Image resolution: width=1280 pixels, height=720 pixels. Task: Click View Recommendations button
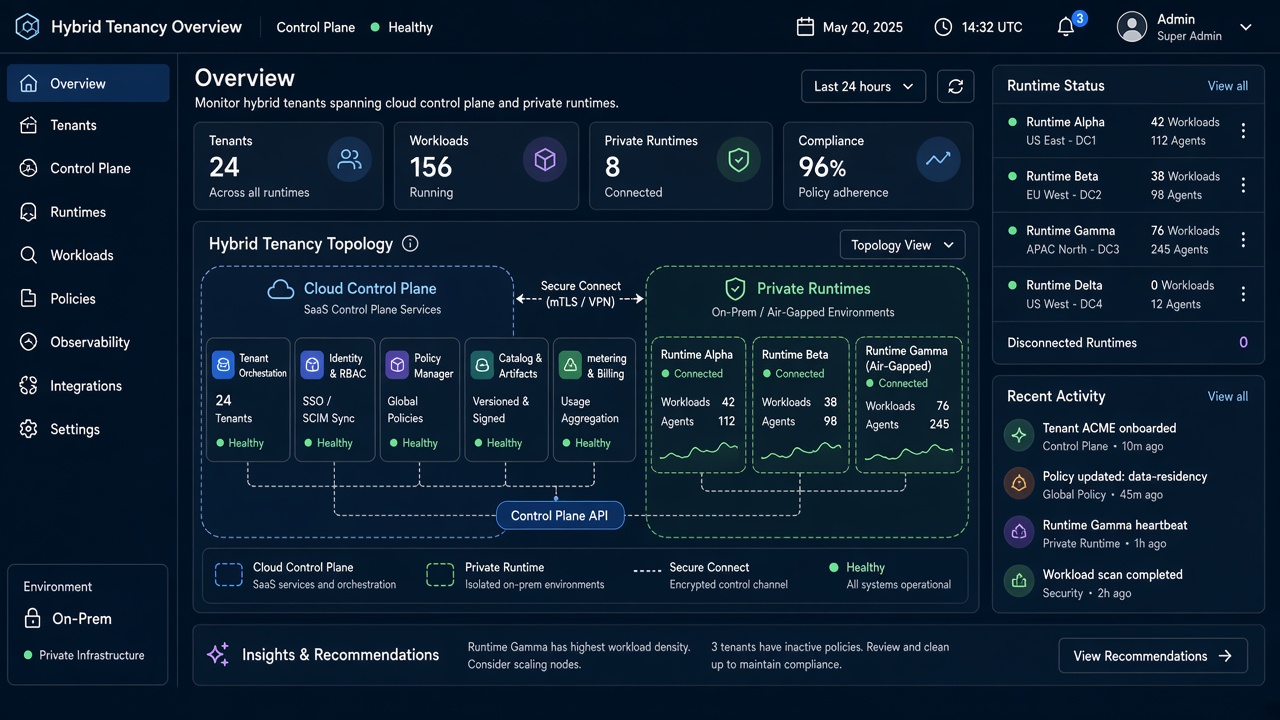(1153, 656)
